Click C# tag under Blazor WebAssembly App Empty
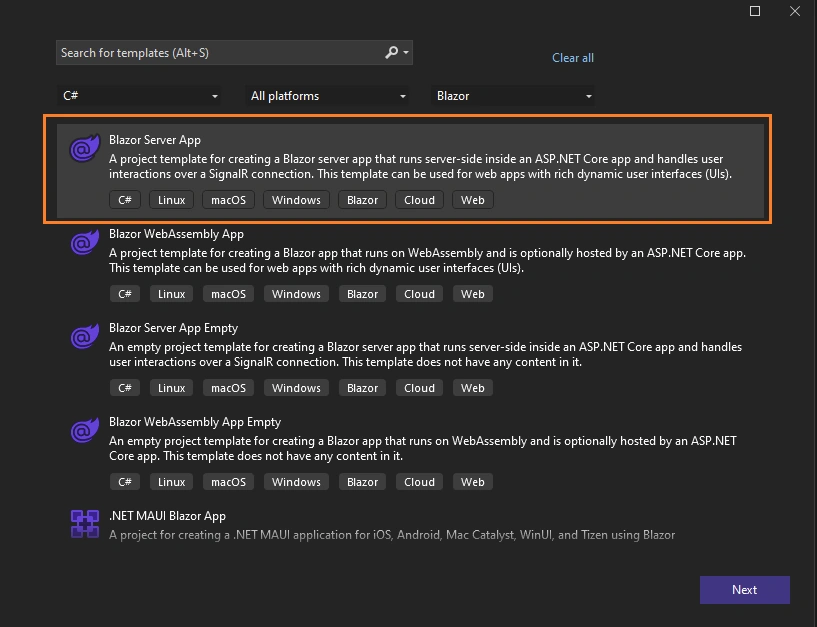The width and height of the screenshot is (817, 627). tap(125, 482)
